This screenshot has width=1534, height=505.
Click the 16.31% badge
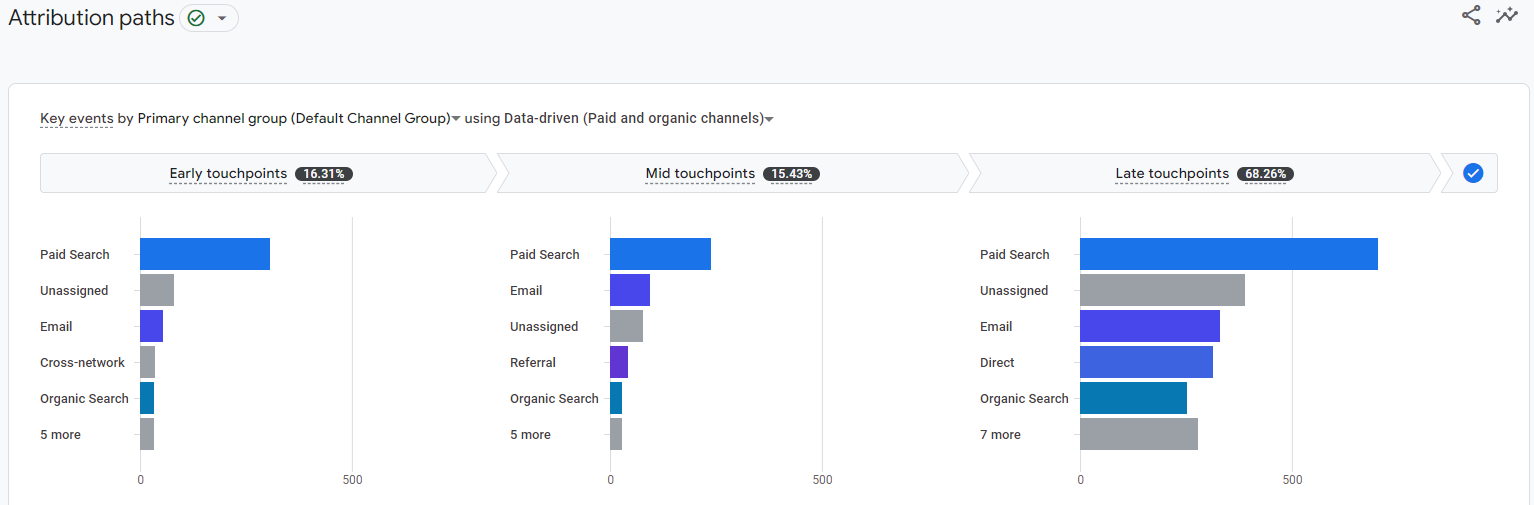pos(324,174)
